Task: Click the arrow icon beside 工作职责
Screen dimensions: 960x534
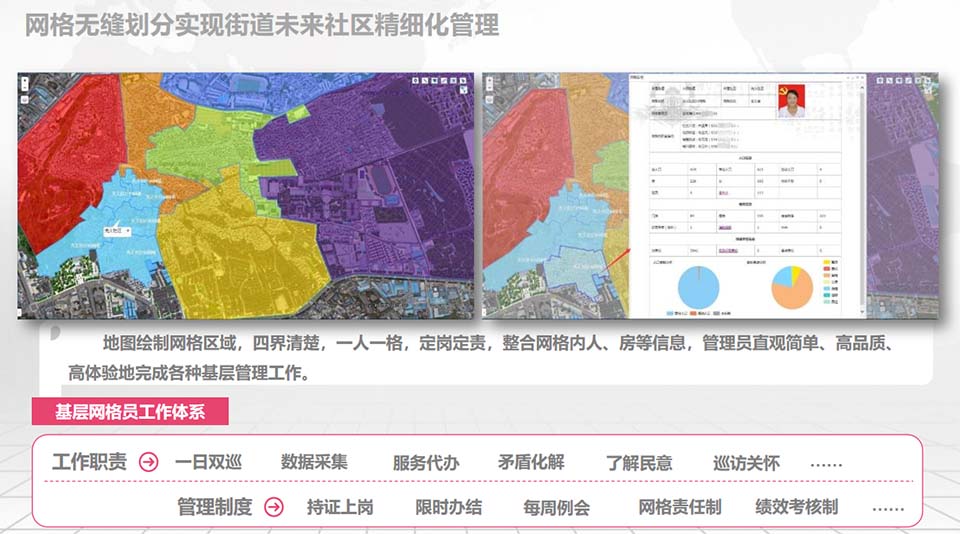Action: pos(148,463)
